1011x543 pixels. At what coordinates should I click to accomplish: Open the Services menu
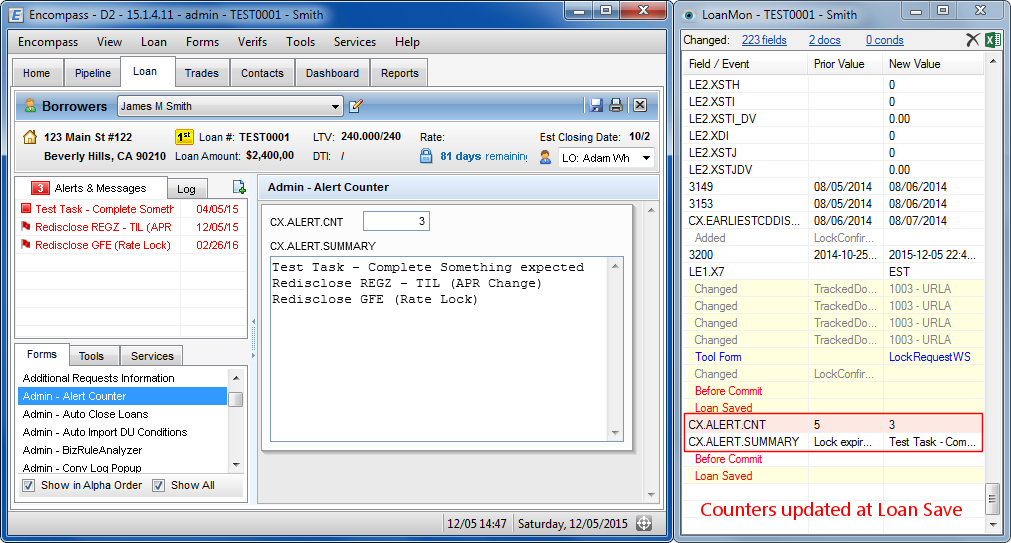(x=355, y=42)
